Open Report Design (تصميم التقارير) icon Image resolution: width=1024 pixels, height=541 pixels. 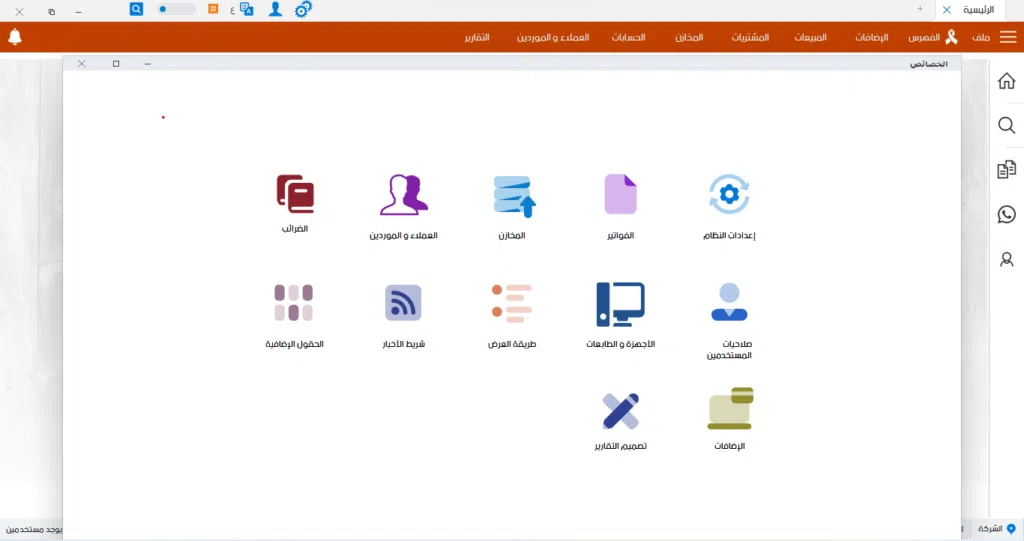point(620,410)
